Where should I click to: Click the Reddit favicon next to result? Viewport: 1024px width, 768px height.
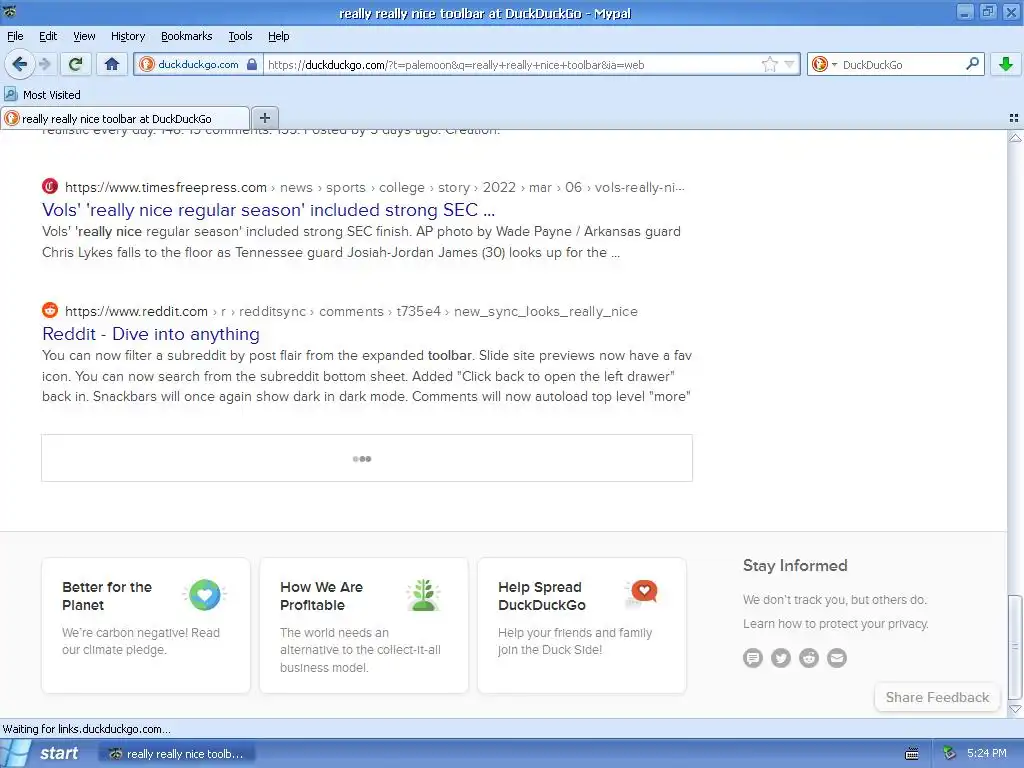pos(50,310)
